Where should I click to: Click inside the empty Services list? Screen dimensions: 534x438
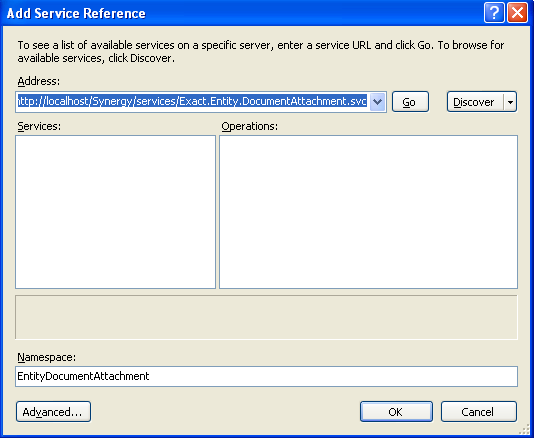pos(115,212)
